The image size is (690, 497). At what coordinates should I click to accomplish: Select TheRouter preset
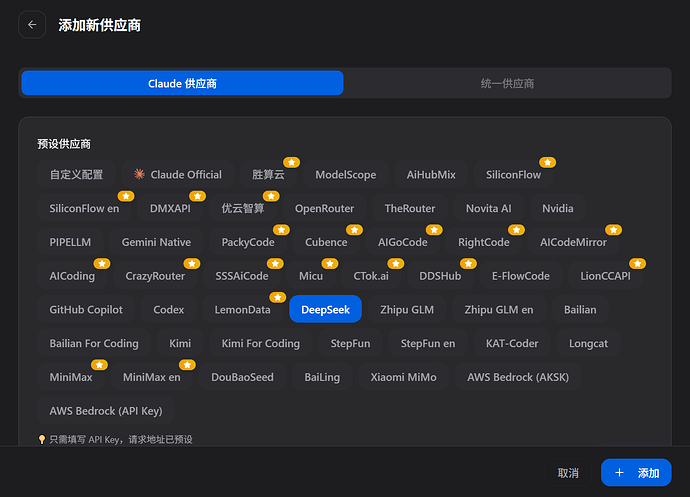[410, 208]
